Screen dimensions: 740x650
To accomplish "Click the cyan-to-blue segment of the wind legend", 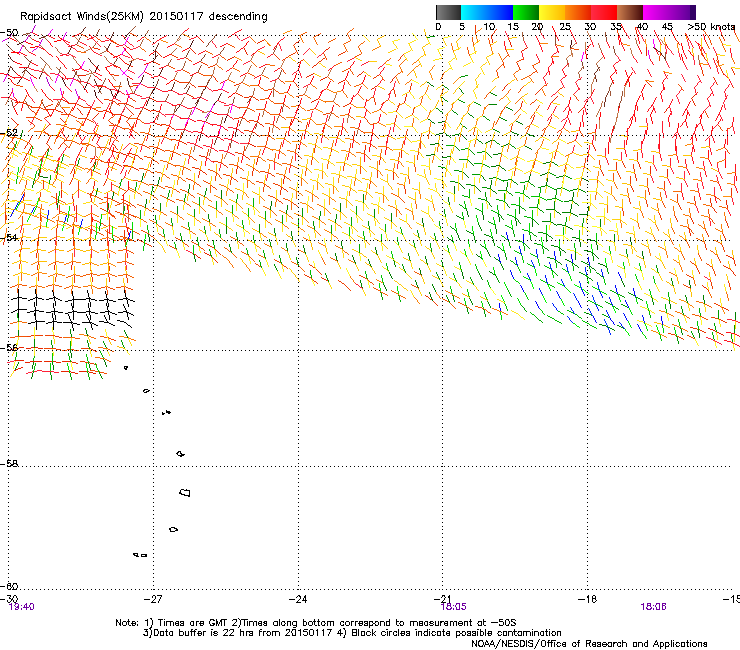I will 487,12.
